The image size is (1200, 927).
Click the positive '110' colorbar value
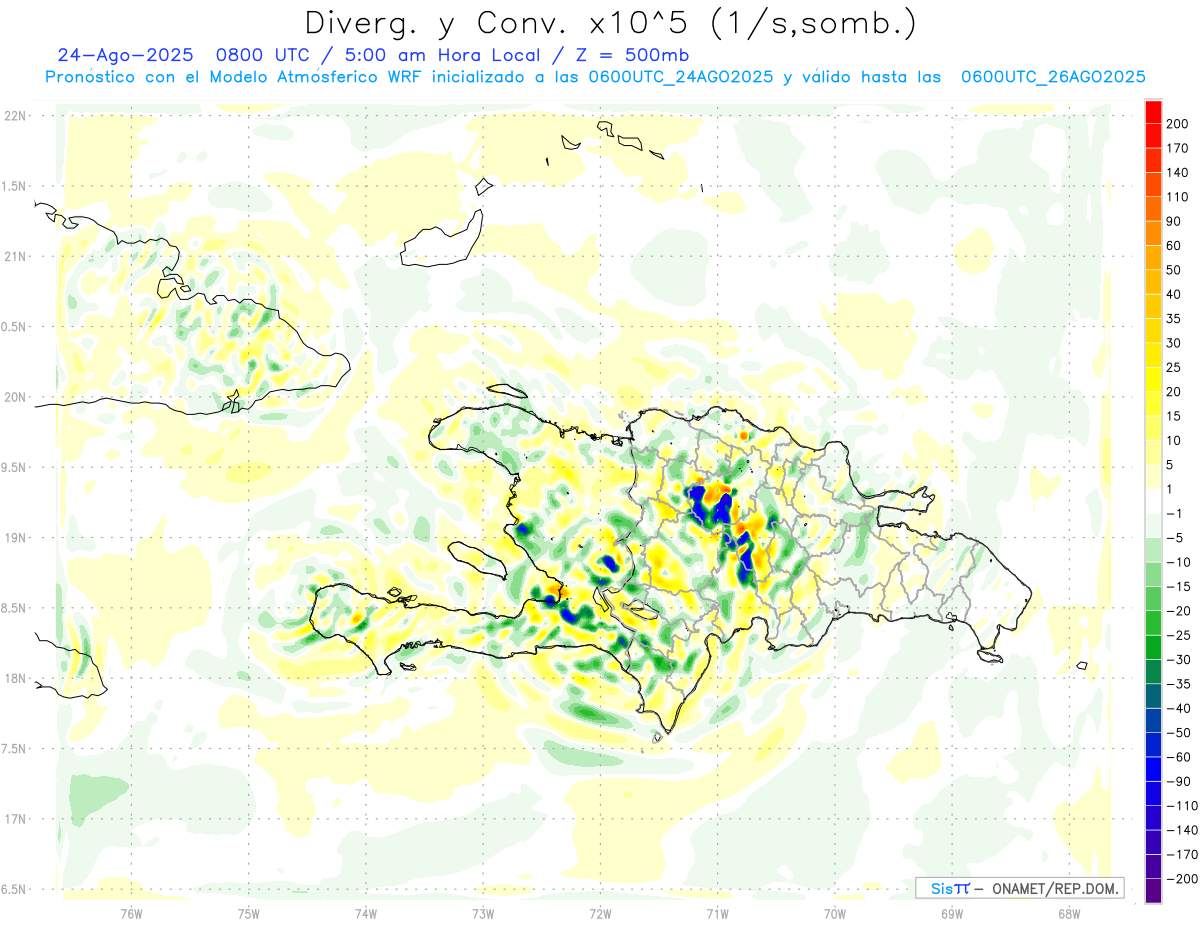[1178, 197]
